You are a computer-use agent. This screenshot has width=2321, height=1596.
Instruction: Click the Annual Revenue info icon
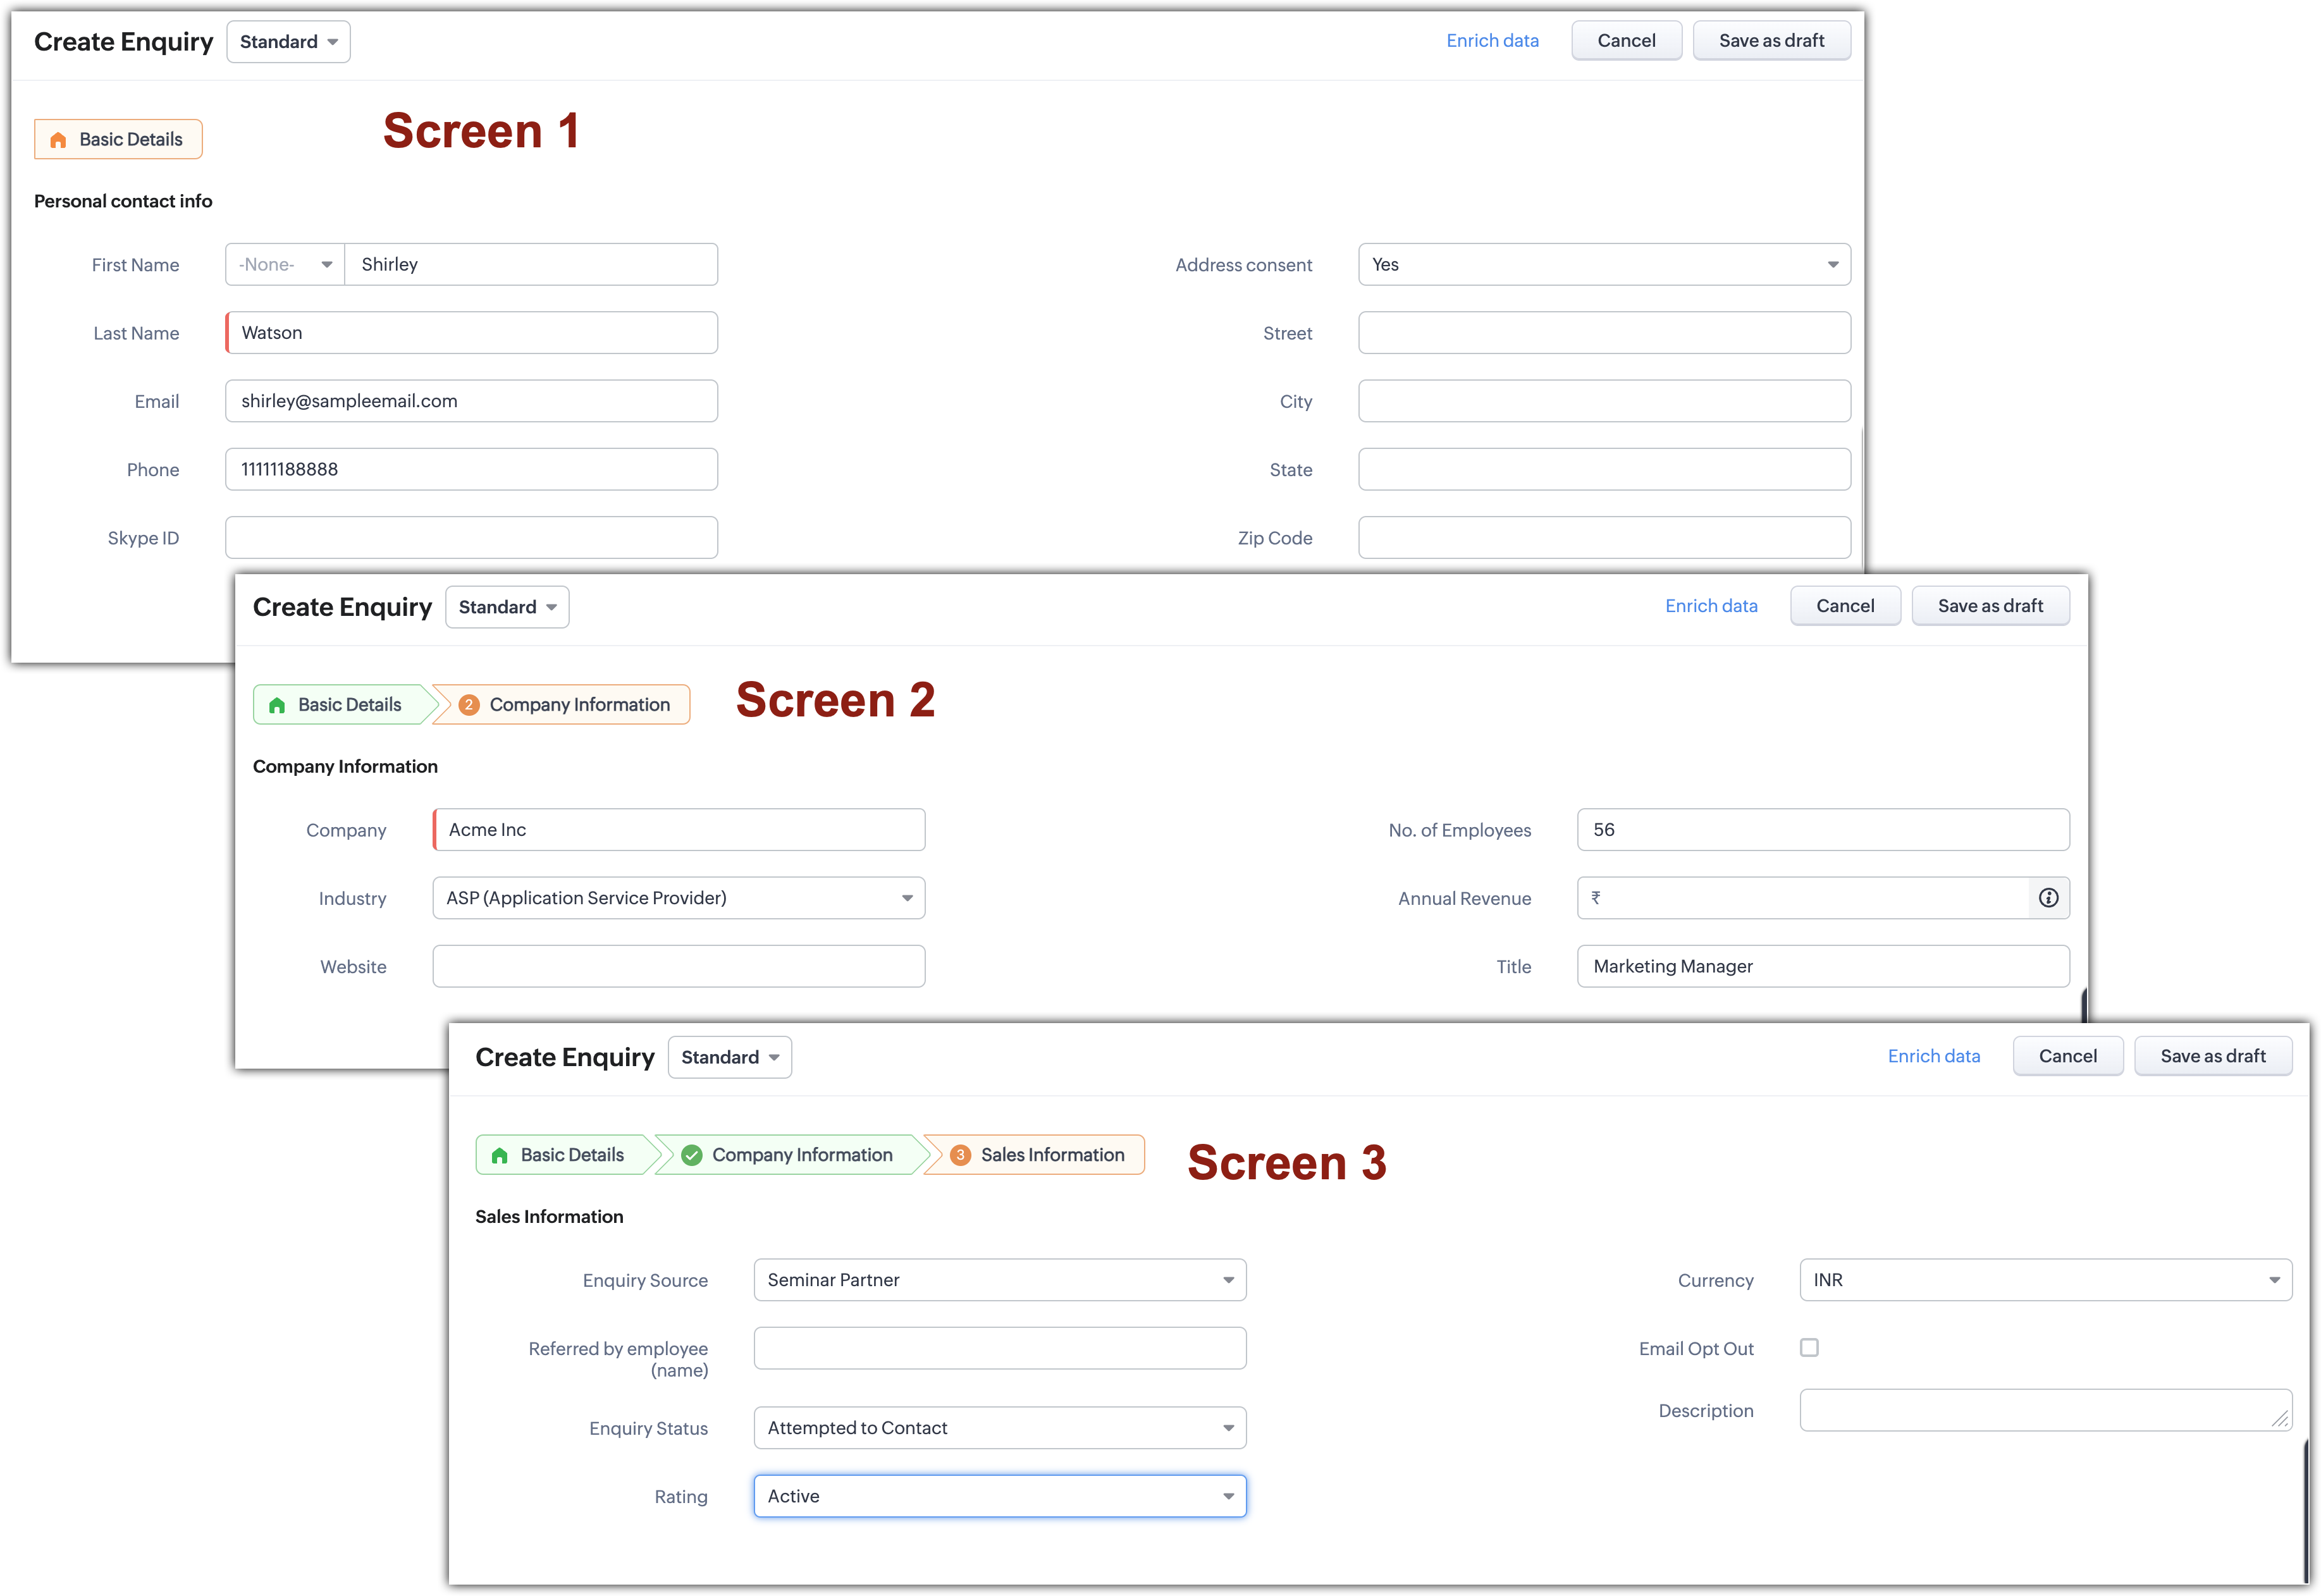point(2048,898)
